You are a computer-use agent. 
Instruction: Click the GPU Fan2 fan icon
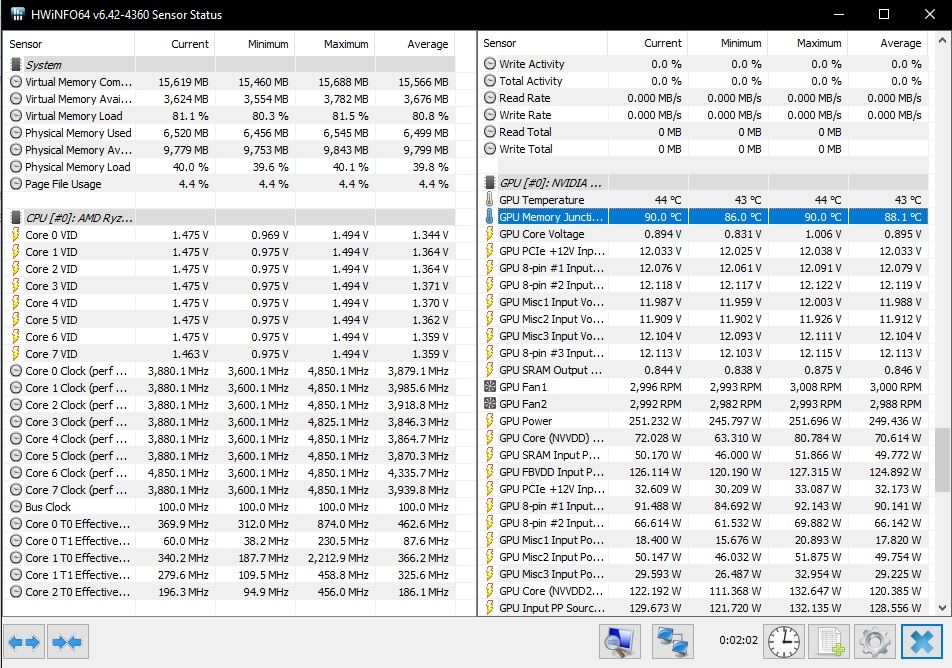click(x=489, y=403)
